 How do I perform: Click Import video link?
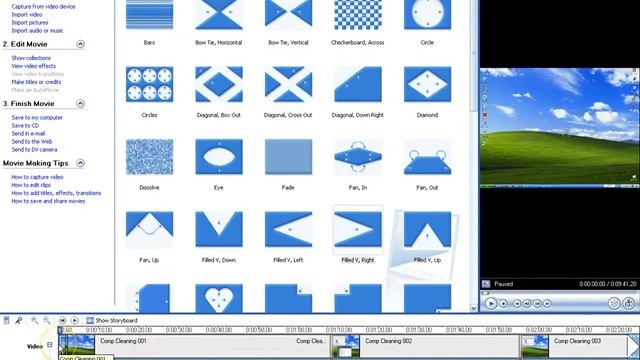[x=27, y=14]
